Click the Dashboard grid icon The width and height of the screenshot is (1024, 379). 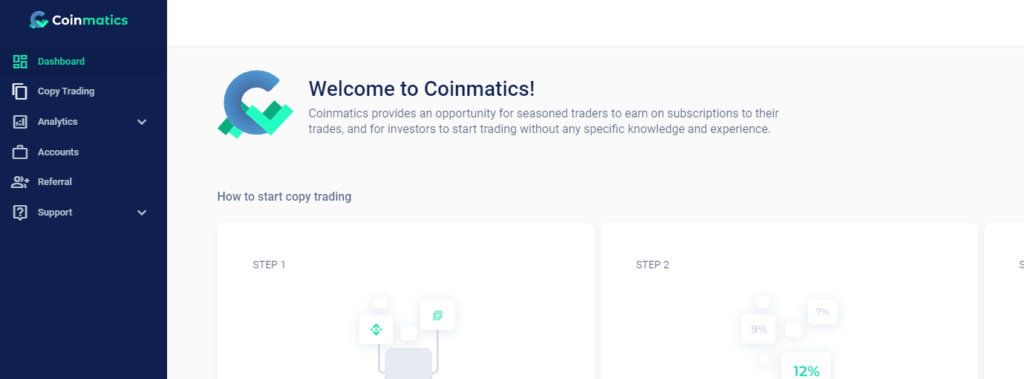pyautogui.click(x=20, y=61)
